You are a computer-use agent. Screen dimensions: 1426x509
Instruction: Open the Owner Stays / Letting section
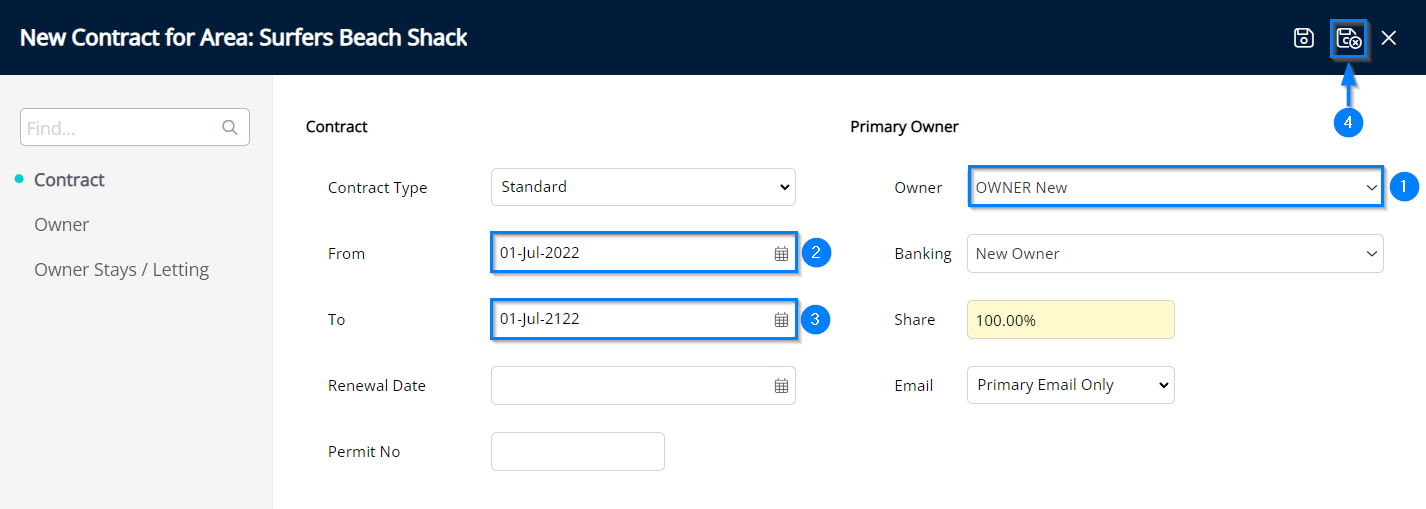pos(121,270)
